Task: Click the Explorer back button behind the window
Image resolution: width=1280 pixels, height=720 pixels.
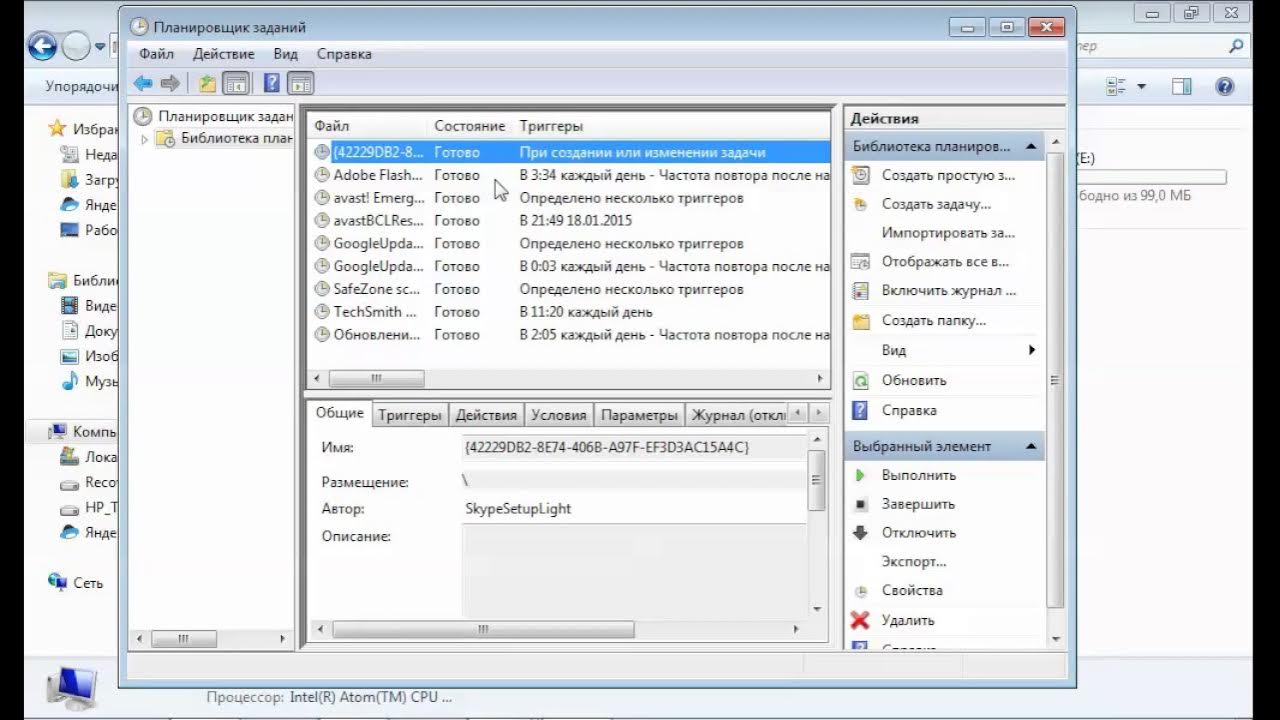Action: coord(41,46)
